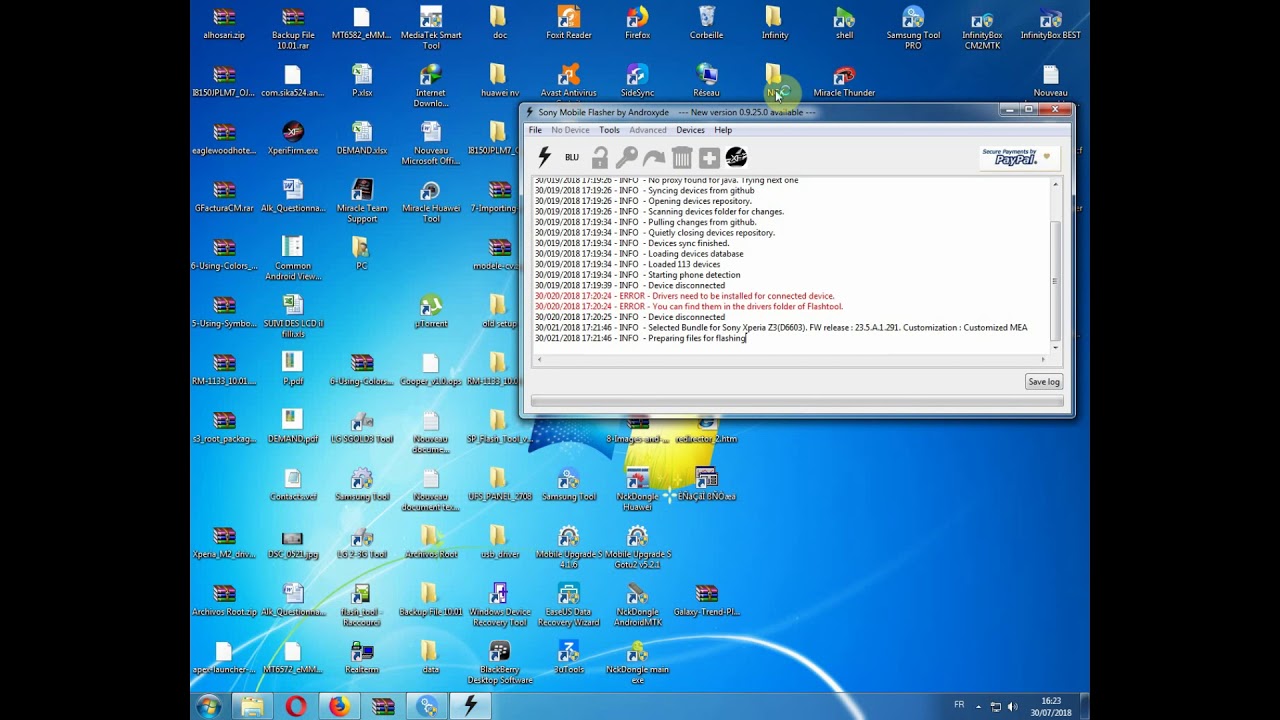Screen dimensions: 1280x720
Task: Click the lightning bolt Flash device icon
Action: click(x=545, y=157)
